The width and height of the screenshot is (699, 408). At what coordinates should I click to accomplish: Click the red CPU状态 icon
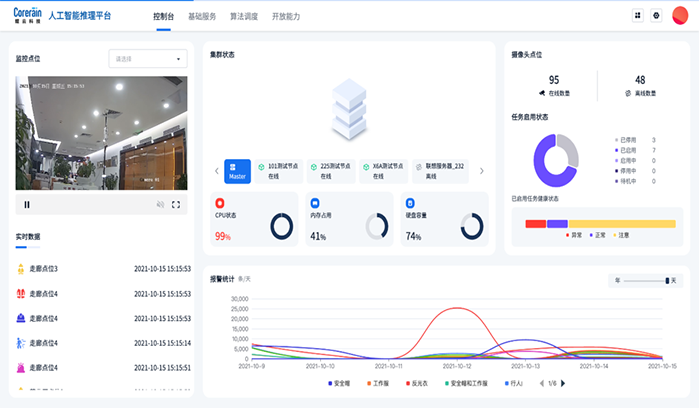click(220, 203)
